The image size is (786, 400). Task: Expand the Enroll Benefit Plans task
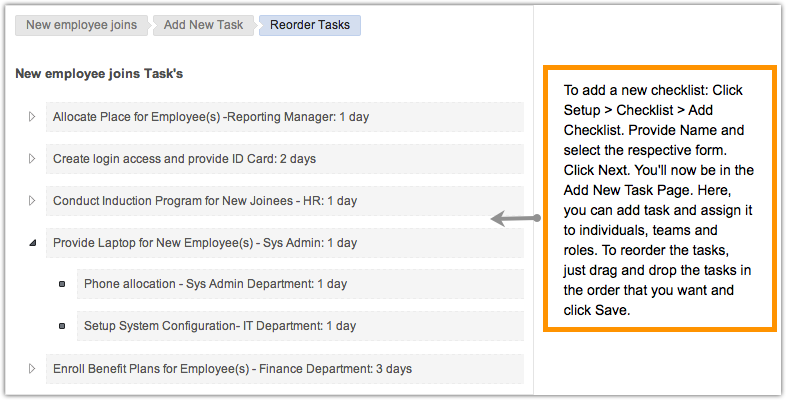point(32,369)
